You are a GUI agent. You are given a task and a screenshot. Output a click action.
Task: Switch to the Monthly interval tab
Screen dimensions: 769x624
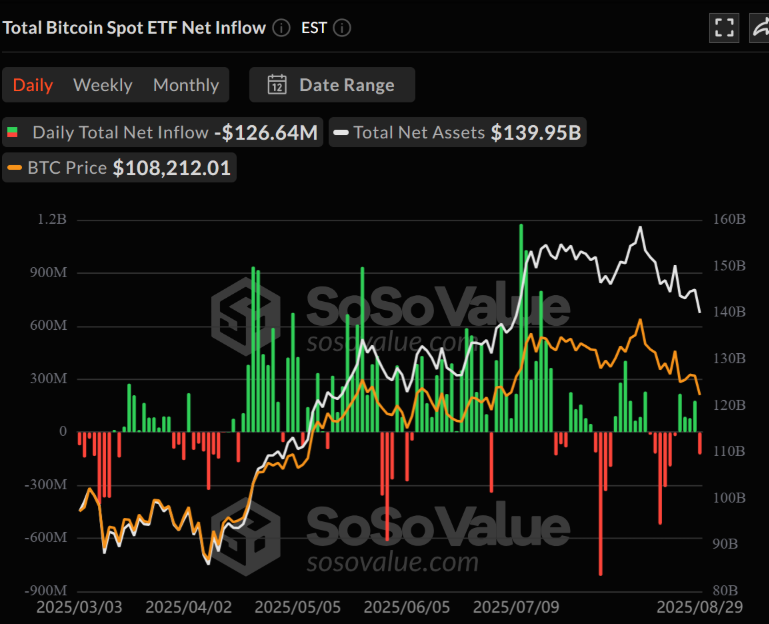tap(185, 85)
